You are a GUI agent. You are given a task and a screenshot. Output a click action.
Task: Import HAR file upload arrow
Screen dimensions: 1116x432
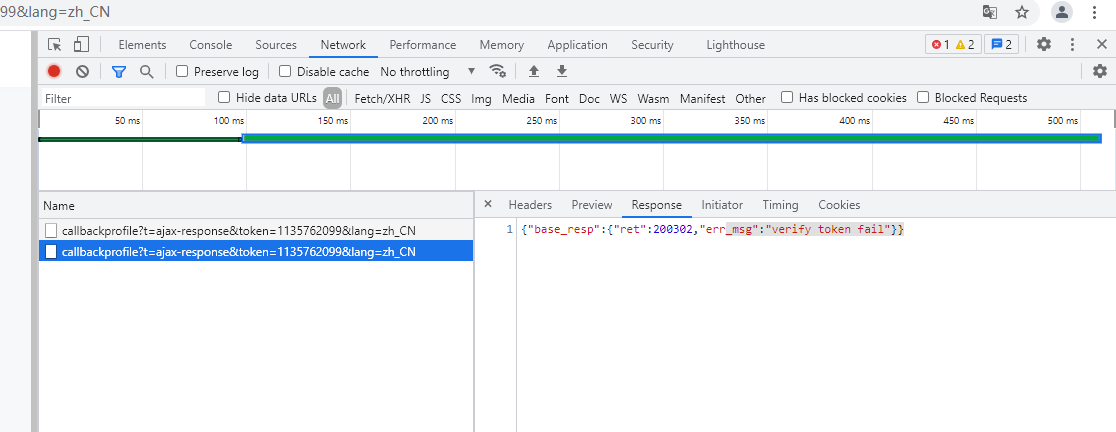pyautogui.click(x=534, y=71)
